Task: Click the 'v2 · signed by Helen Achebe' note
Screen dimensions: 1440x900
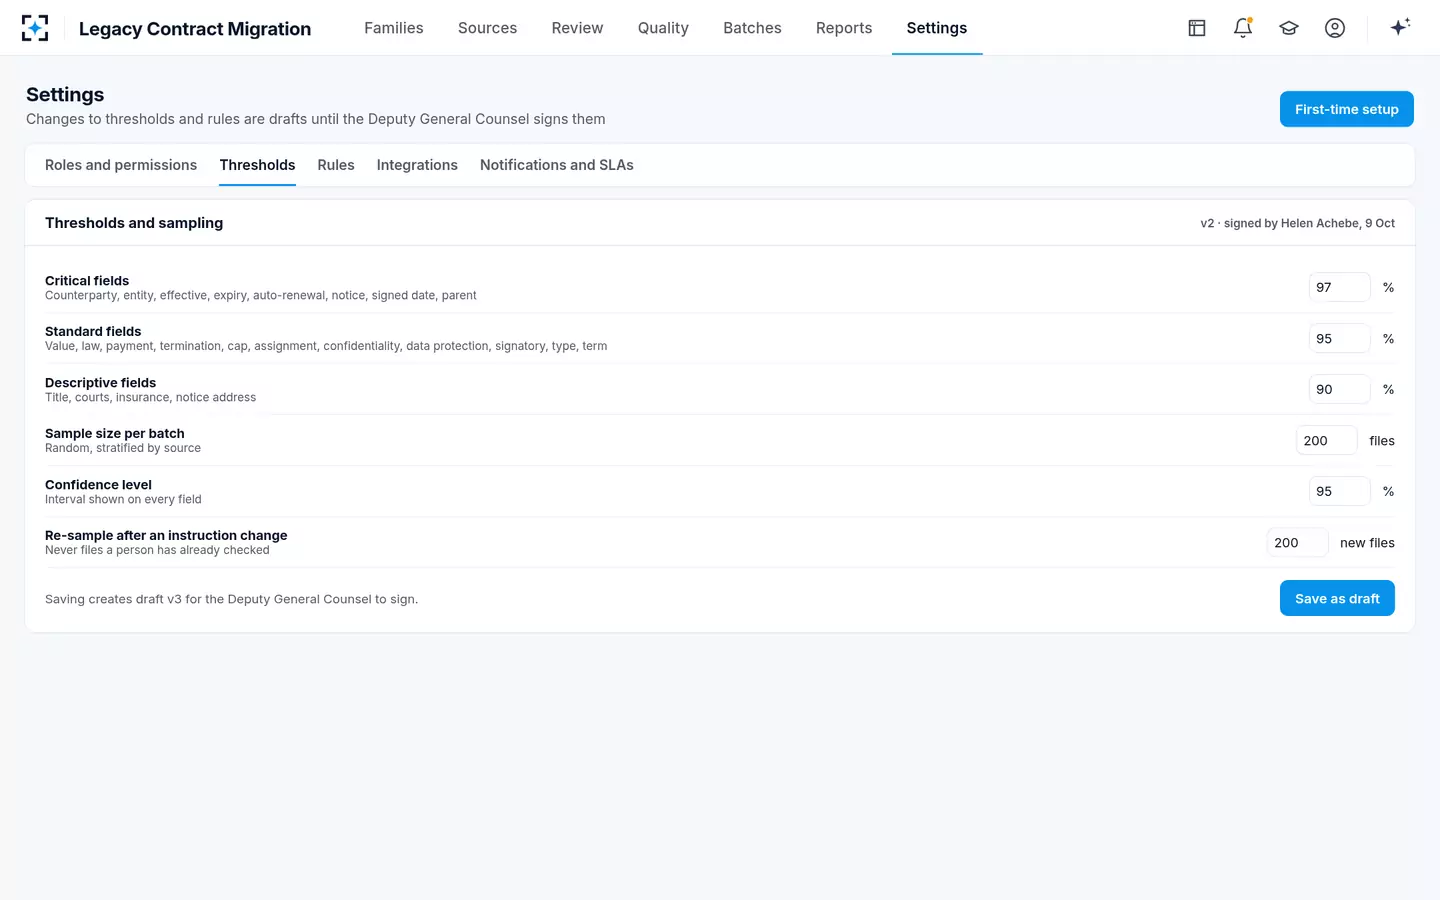Action: click(1297, 223)
